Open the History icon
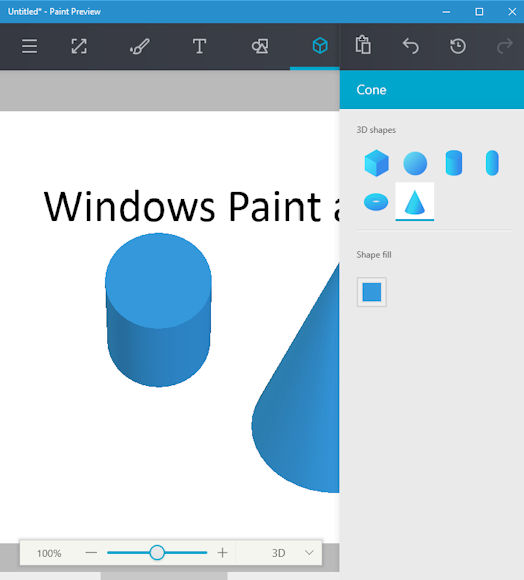This screenshot has width=524, height=580. (x=458, y=46)
